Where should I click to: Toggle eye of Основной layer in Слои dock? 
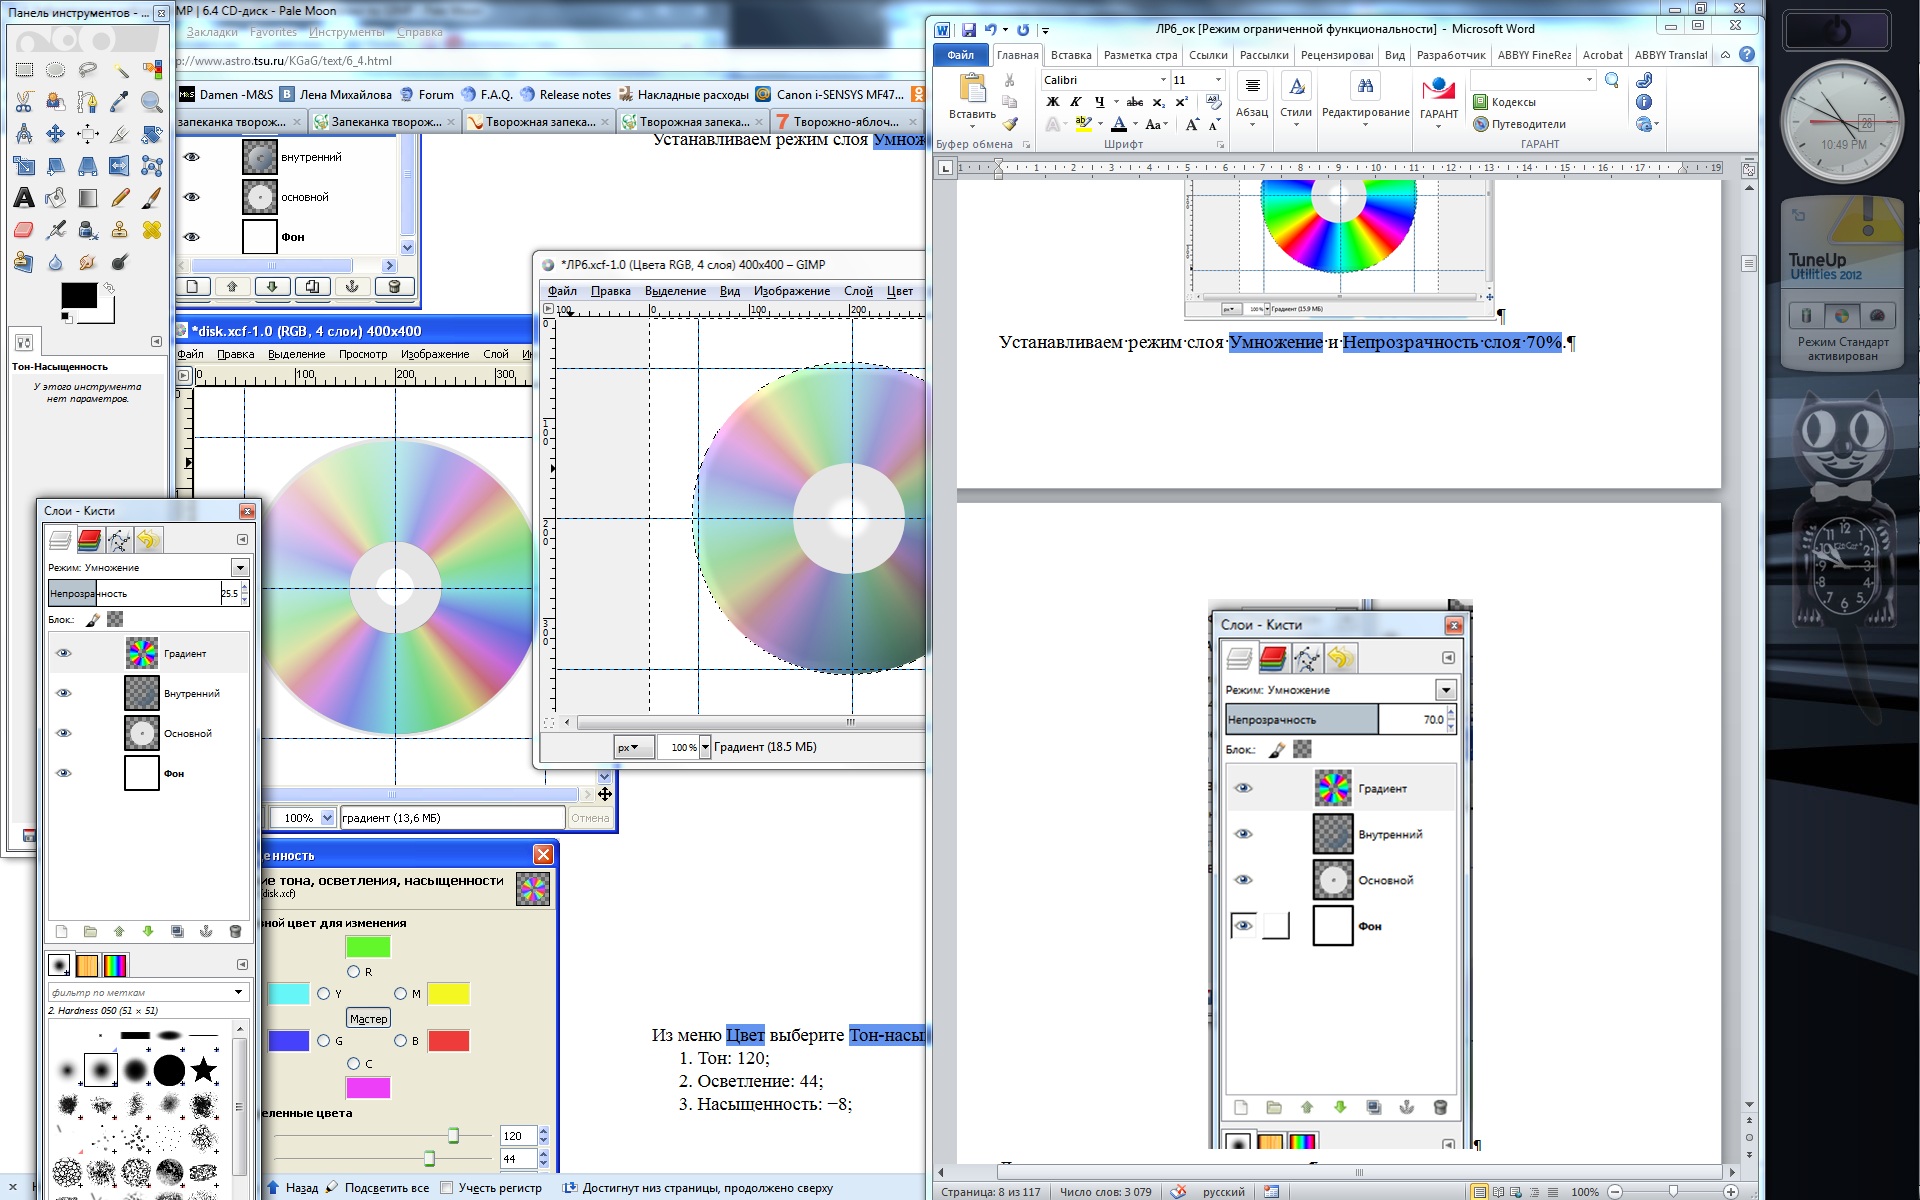tap(64, 733)
